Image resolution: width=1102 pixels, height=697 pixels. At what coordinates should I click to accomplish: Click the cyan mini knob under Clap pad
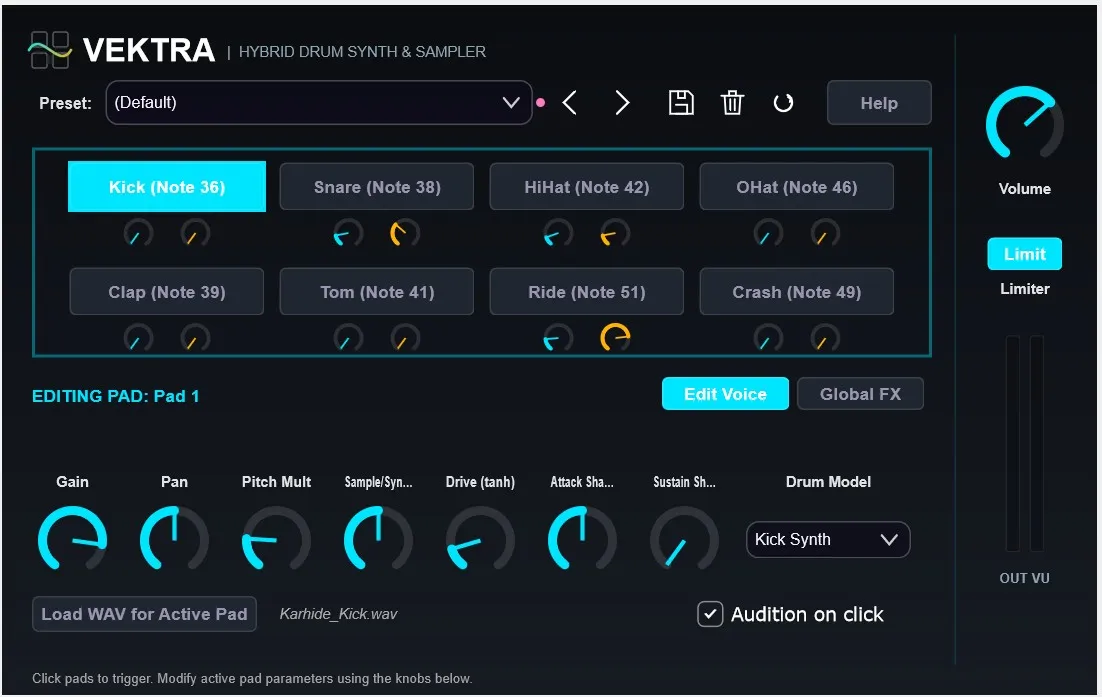click(138, 338)
